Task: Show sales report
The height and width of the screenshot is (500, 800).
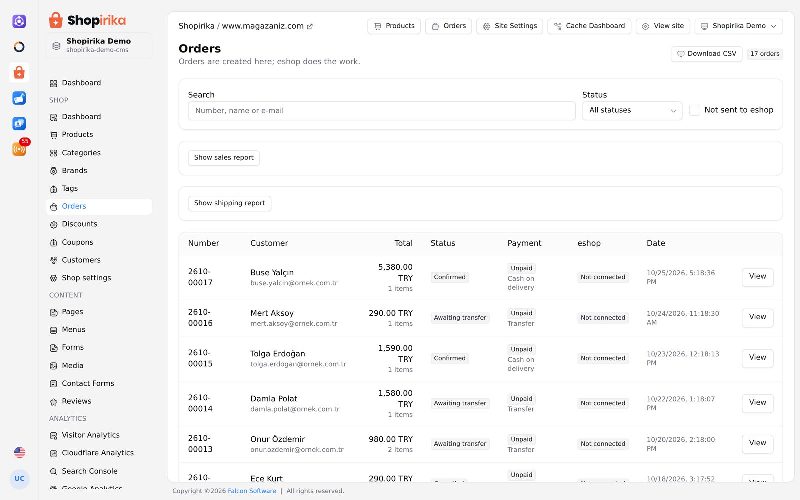Action: (224, 158)
